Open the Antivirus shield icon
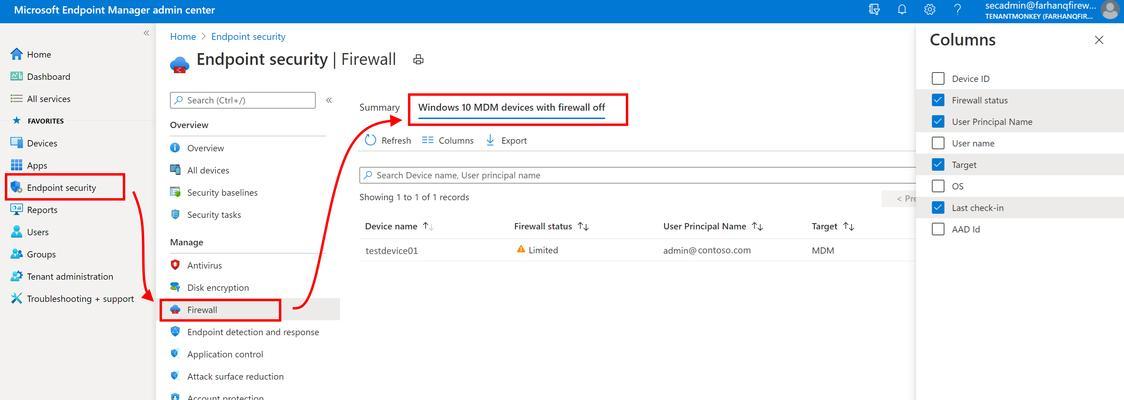This screenshot has width=1124, height=400. pyautogui.click(x=175, y=265)
